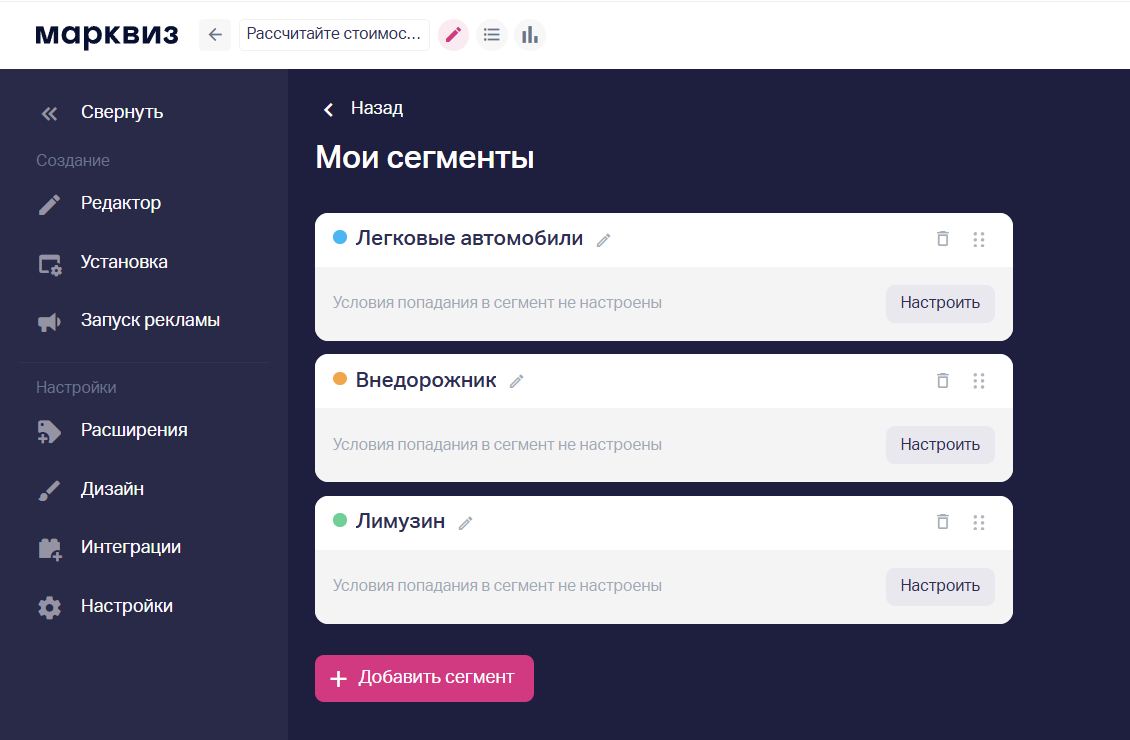Add a new segment with Добавить сегмент
The height and width of the screenshot is (740, 1130).
point(424,678)
